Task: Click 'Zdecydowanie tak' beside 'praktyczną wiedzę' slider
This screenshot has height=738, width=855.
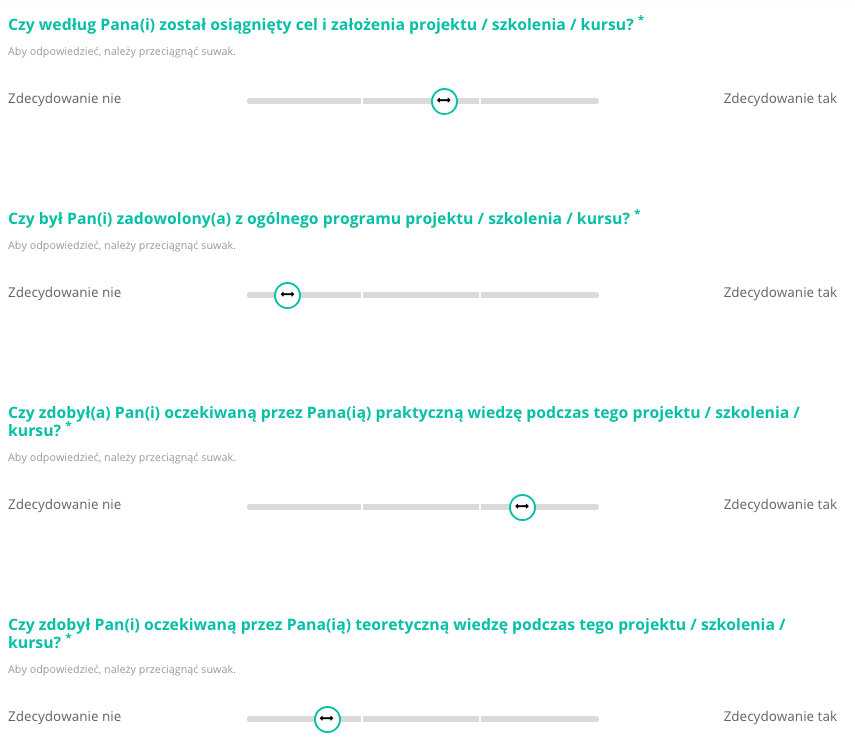Action: [x=780, y=505]
